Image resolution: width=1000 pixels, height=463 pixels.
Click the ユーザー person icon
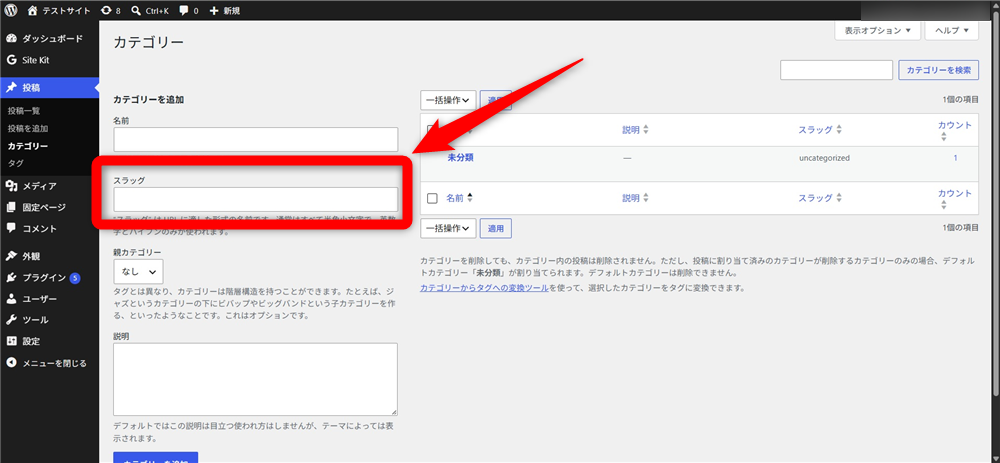point(11,298)
